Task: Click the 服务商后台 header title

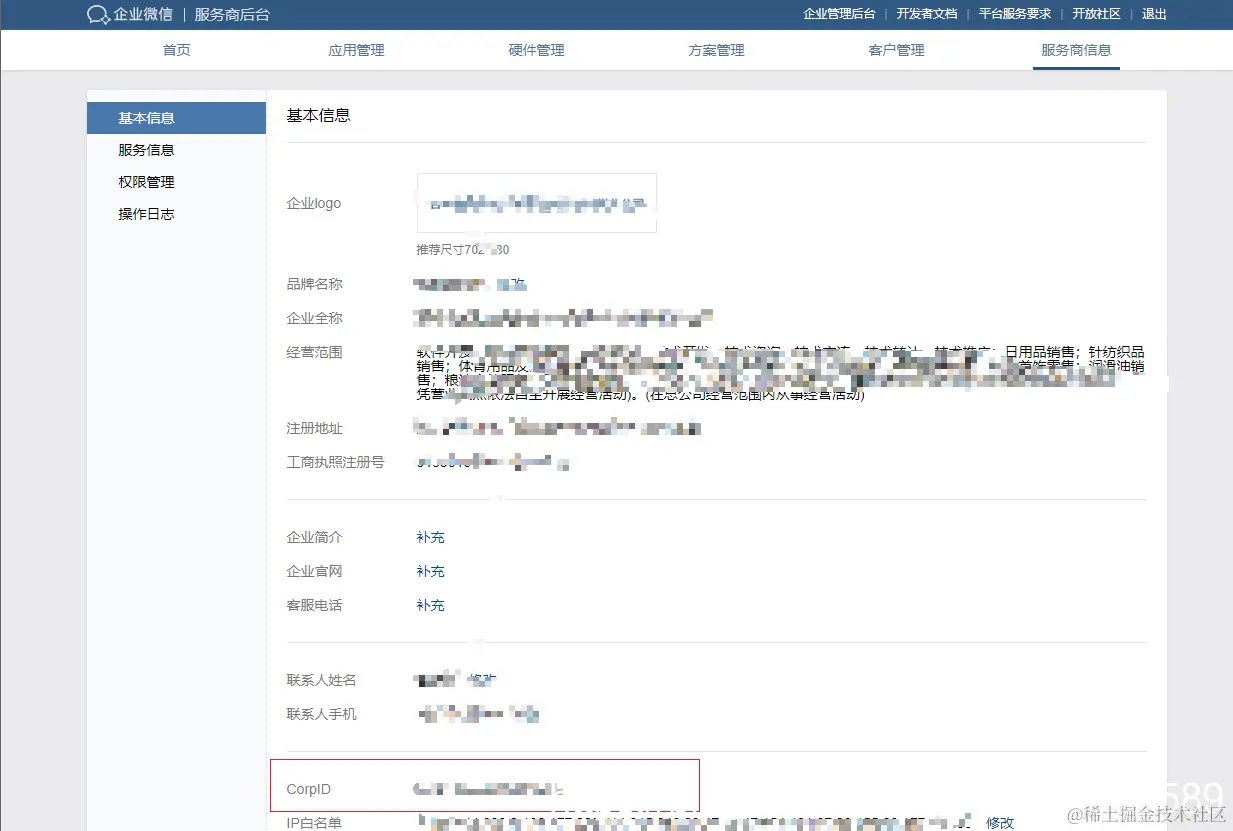Action: point(232,15)
